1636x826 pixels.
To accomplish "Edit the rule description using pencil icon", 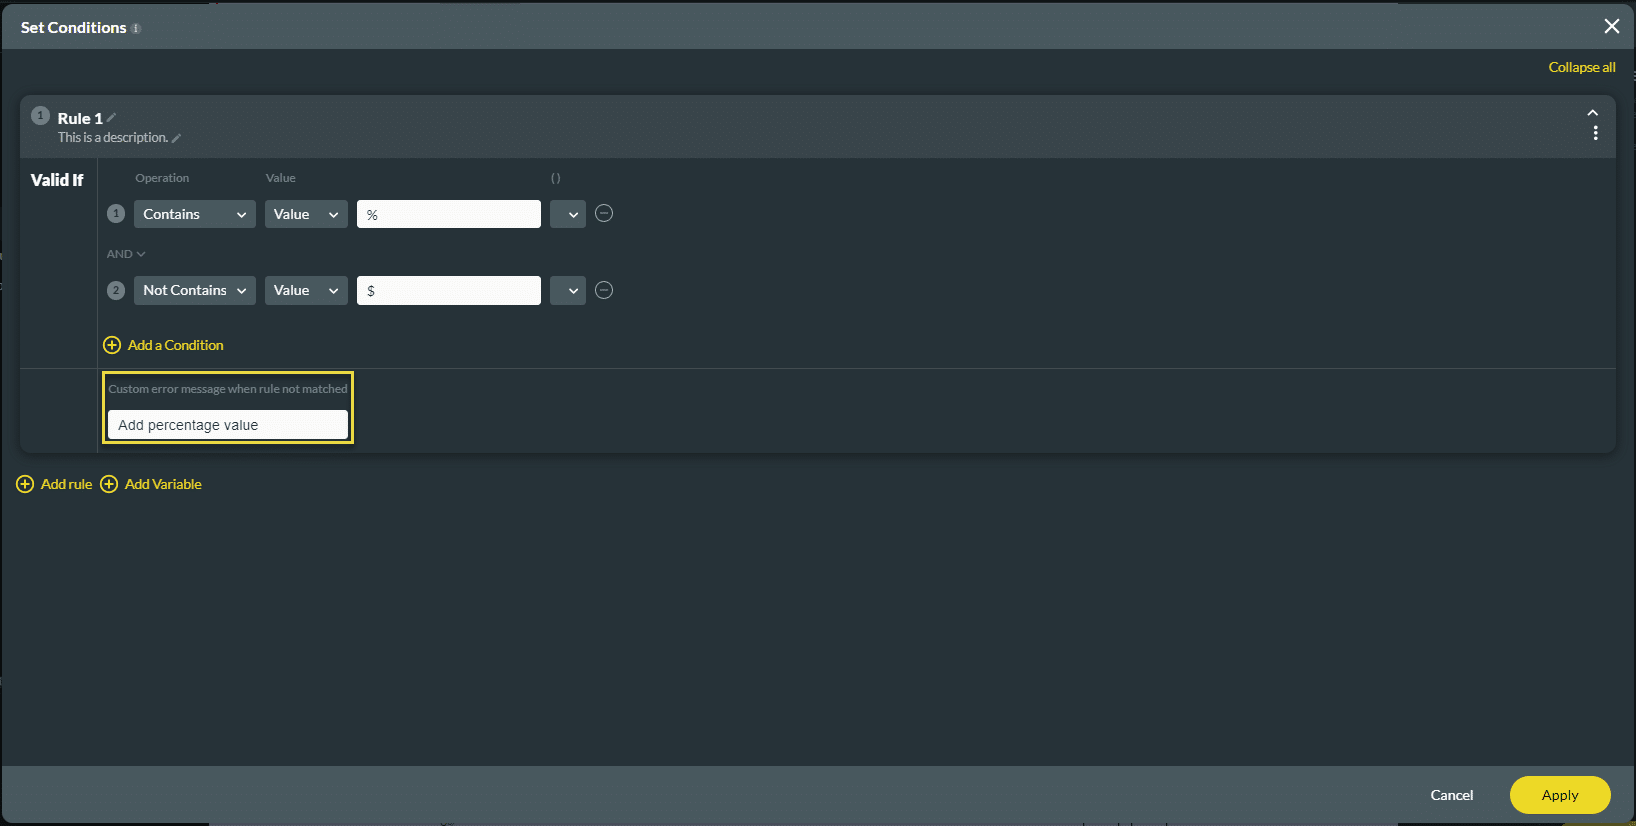I will tap(176, 137).
